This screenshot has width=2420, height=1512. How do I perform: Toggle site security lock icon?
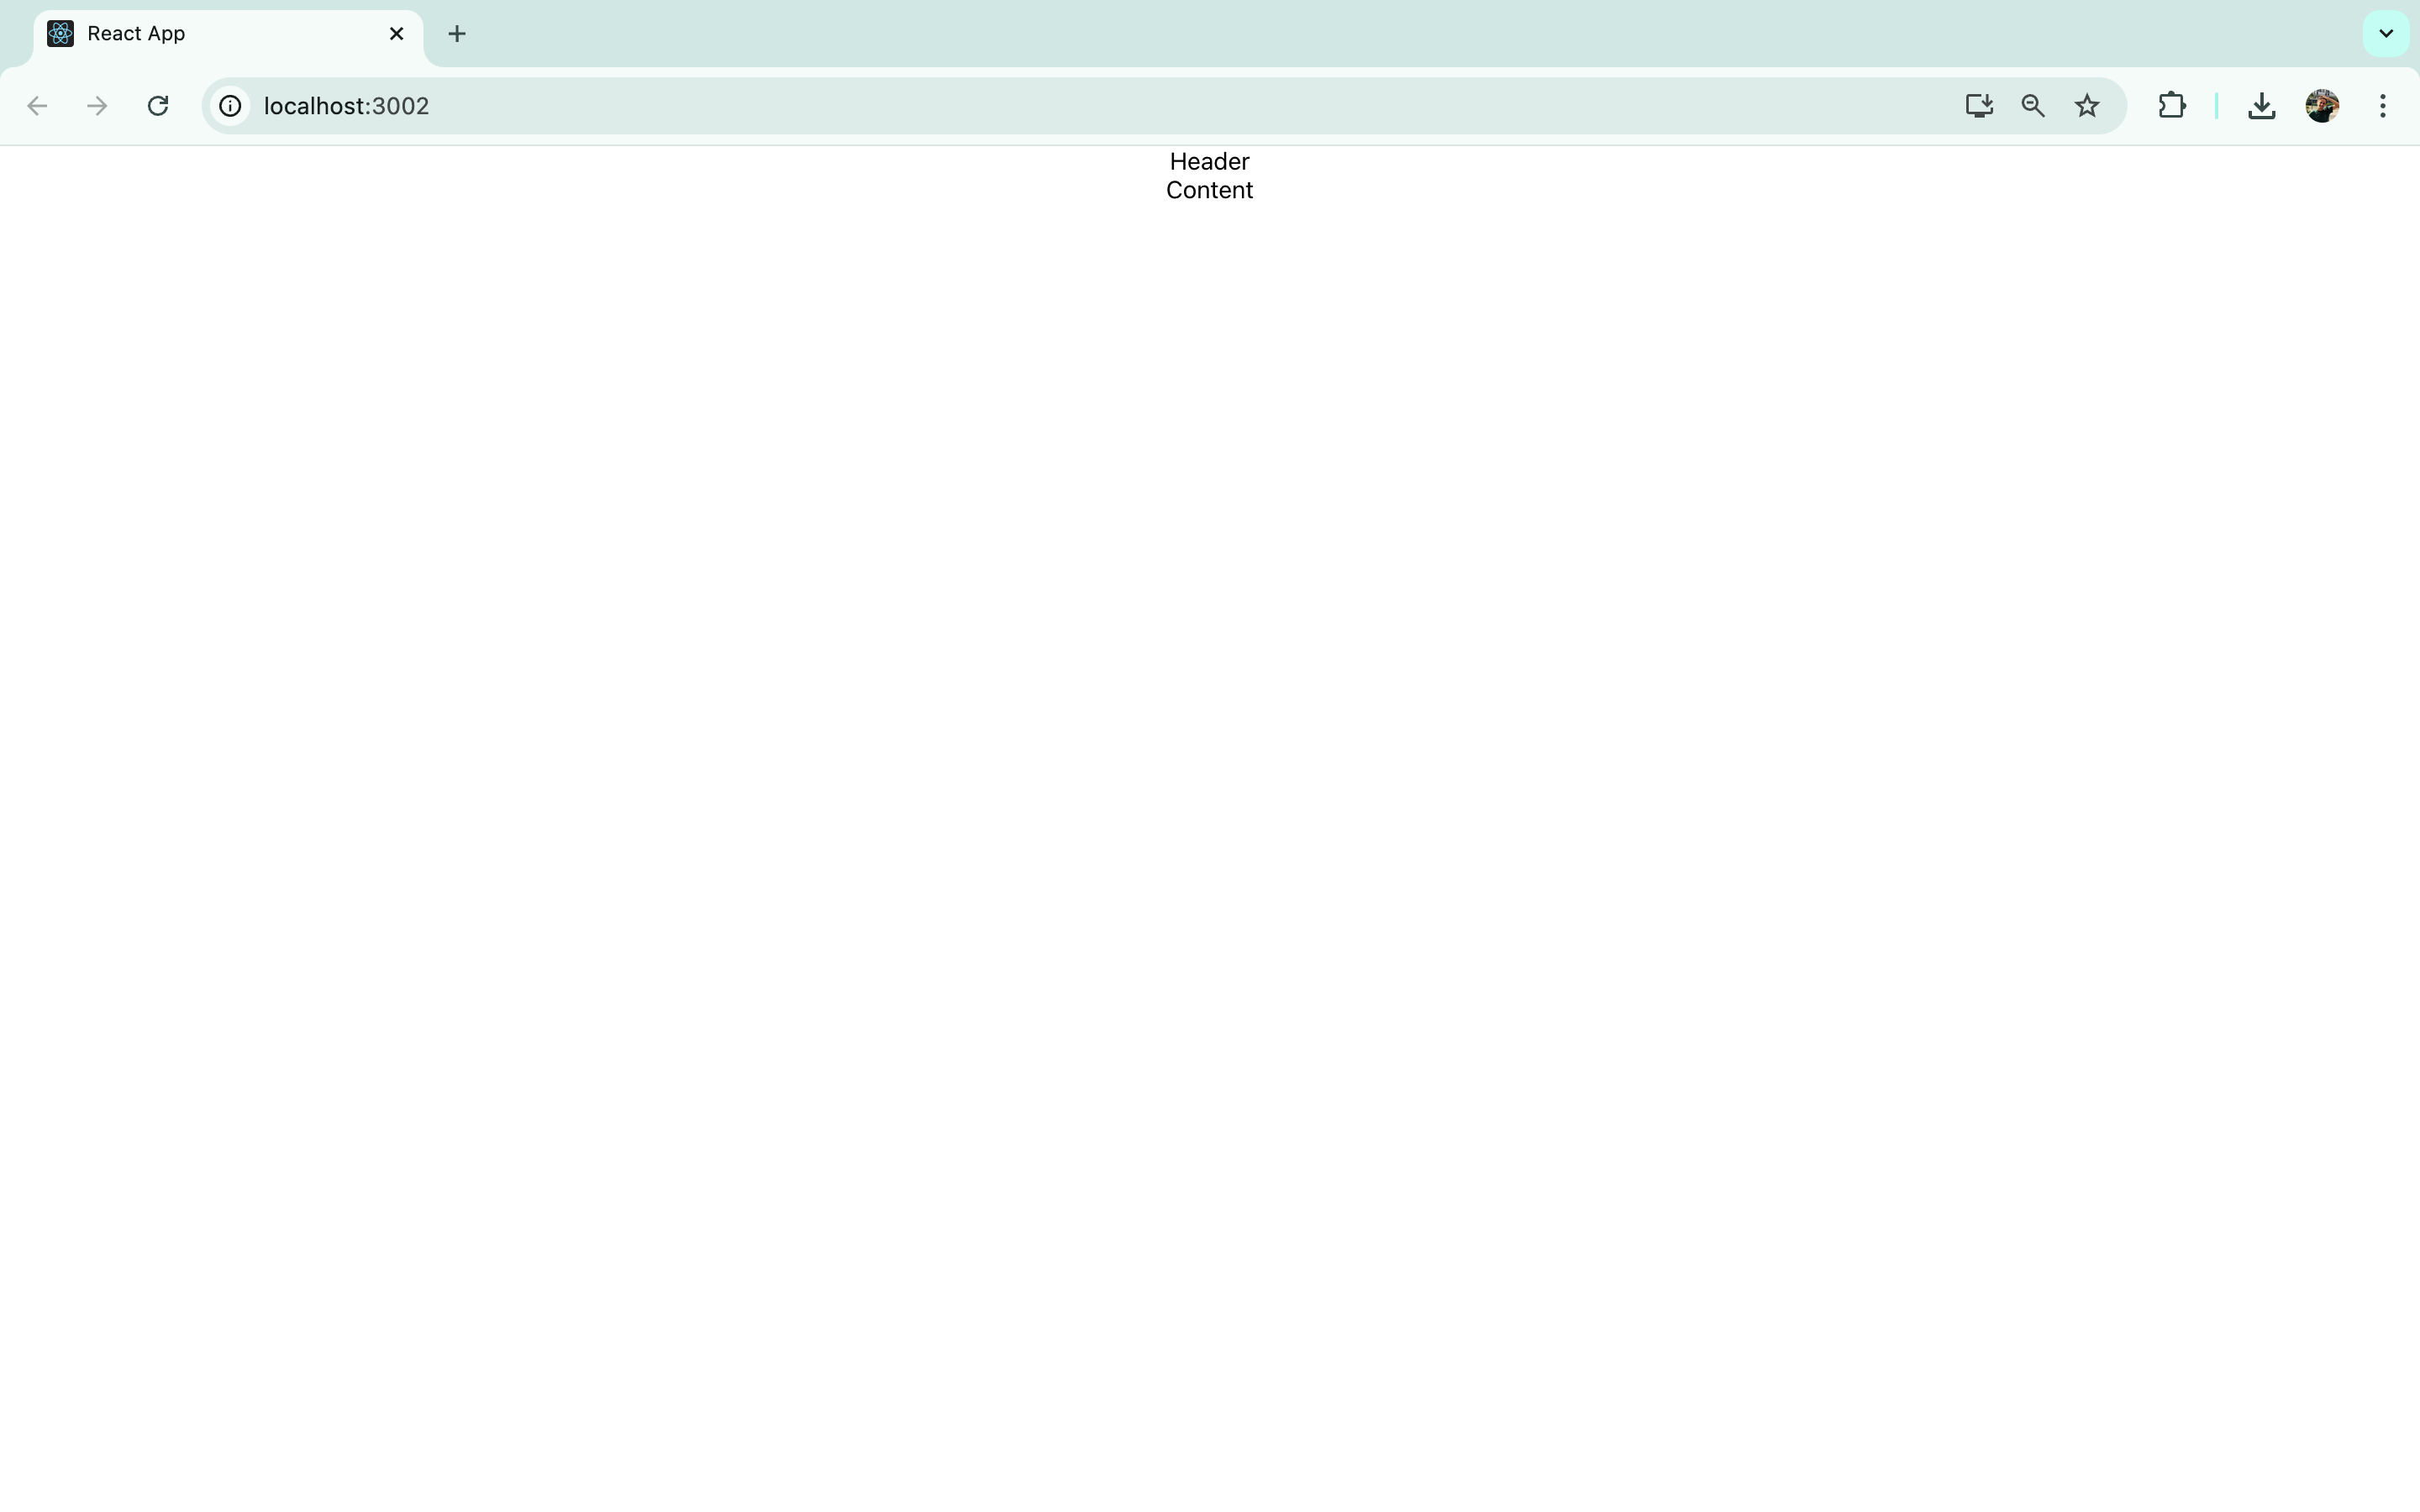click(x=229, y=104)
